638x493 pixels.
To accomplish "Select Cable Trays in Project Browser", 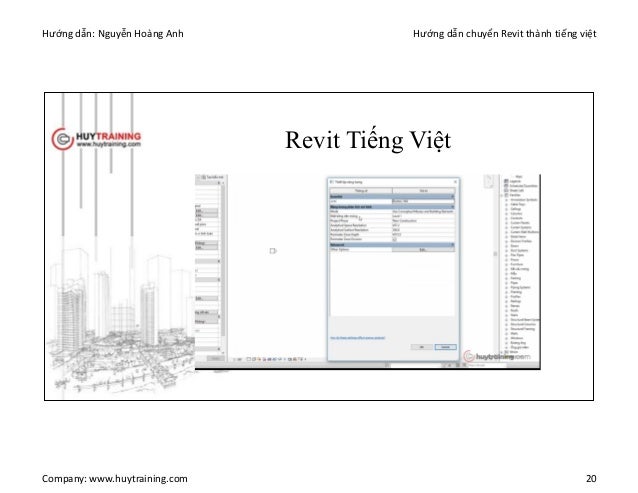I will pos(518,204).
